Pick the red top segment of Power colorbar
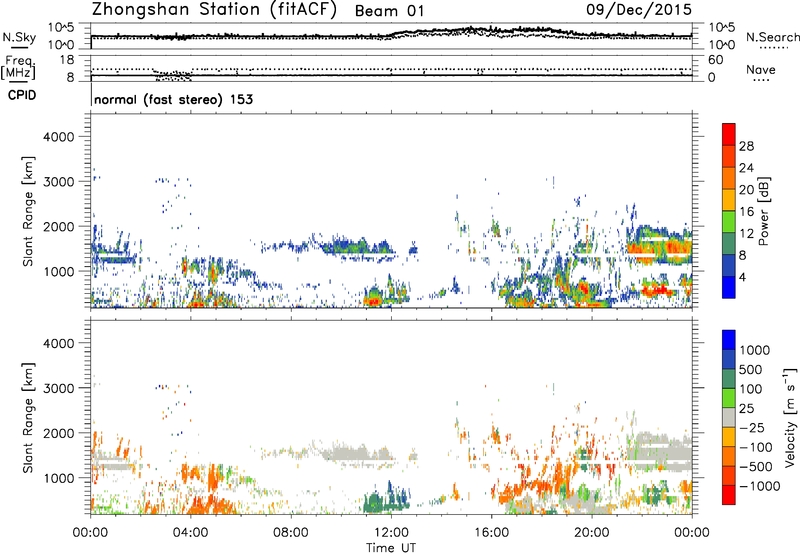 click(x=729, y=134)
